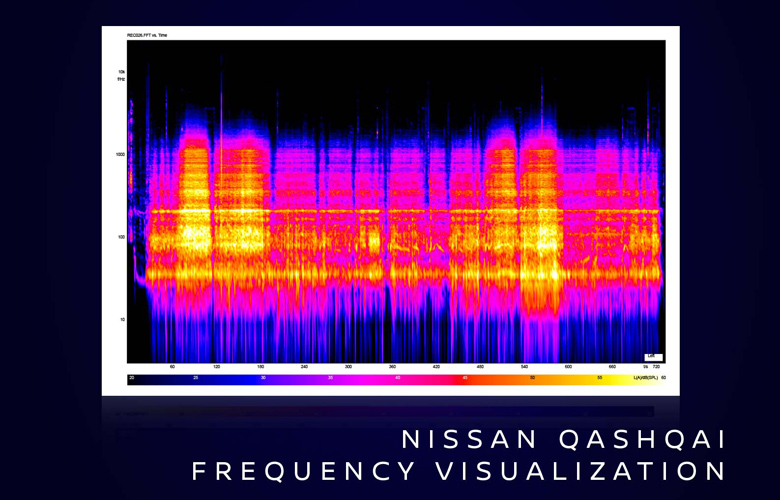The image size is (780, 500).
Task: Click the 10k frequency axis label
Action: (121, 72)
